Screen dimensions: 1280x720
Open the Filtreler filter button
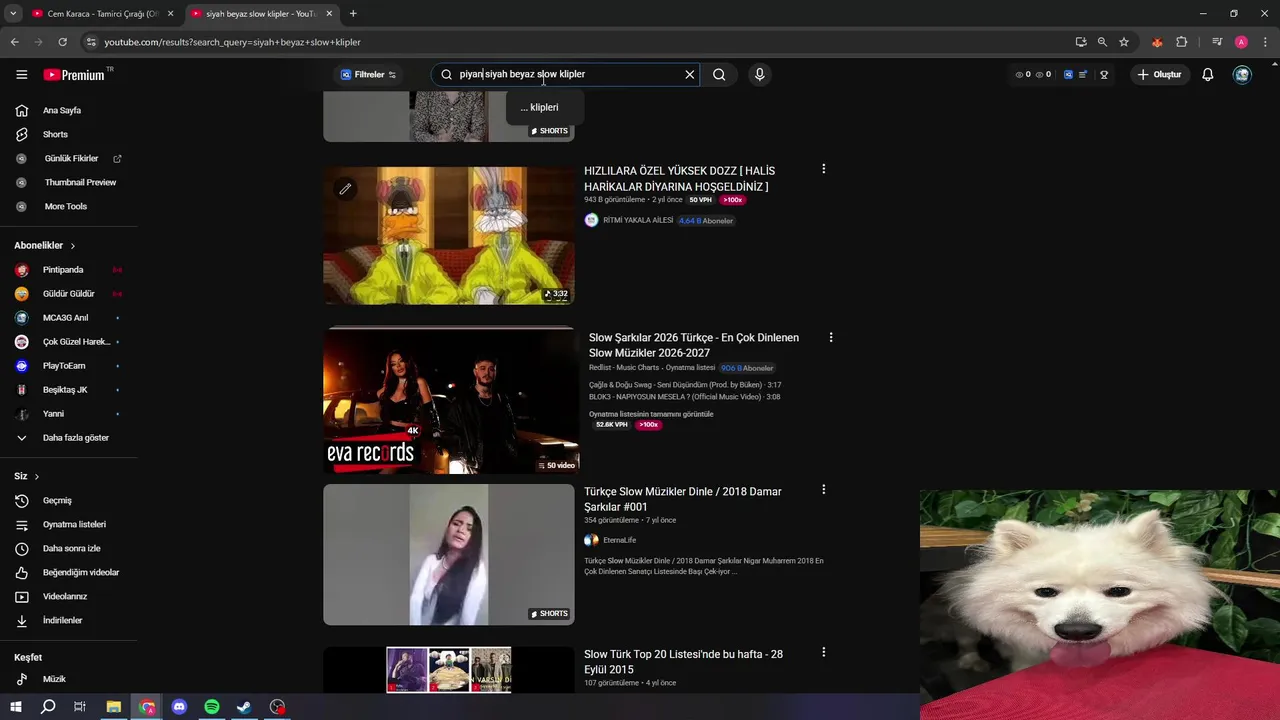click(x=368, y=74)
